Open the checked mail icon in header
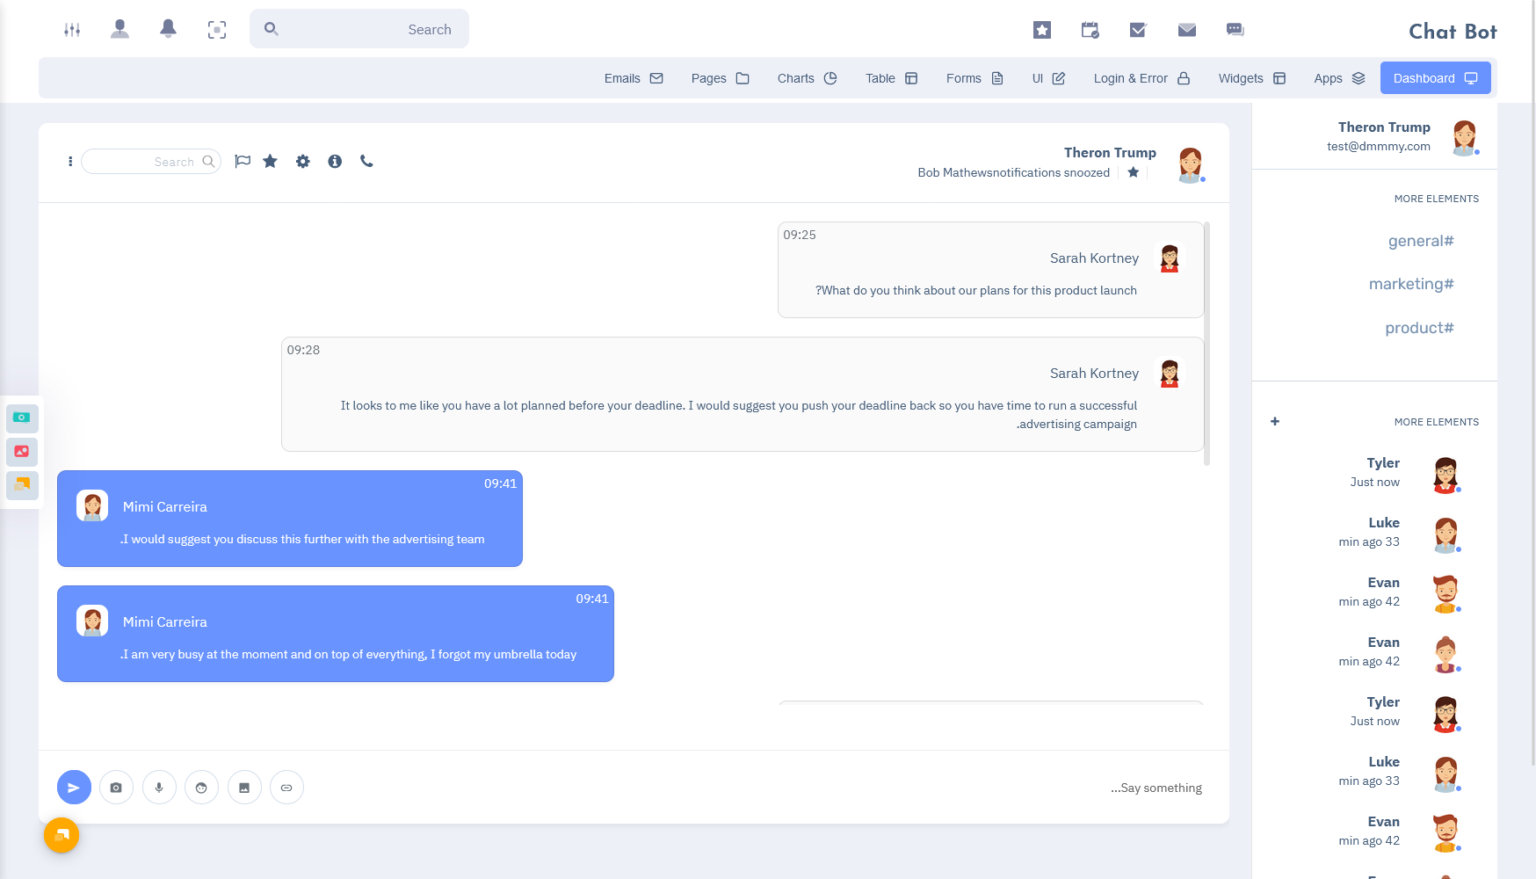Image resolution: width=1536 pixels, height=879 pixels. coord(1138,30)
